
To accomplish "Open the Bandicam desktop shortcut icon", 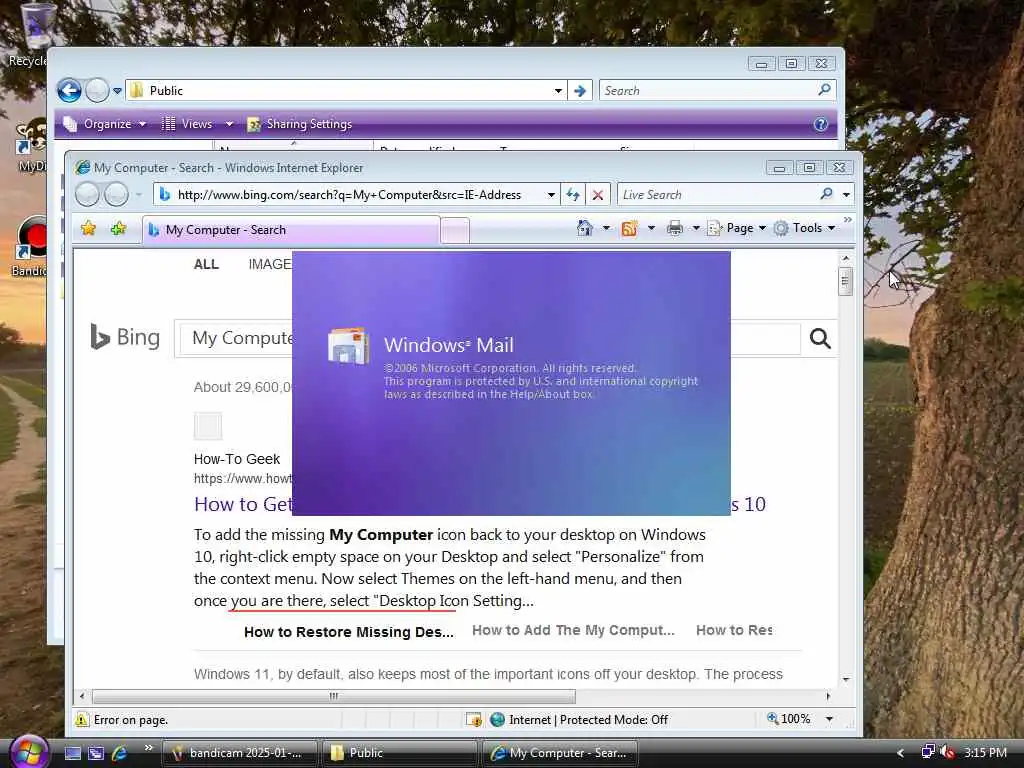I will pos(30,245).
